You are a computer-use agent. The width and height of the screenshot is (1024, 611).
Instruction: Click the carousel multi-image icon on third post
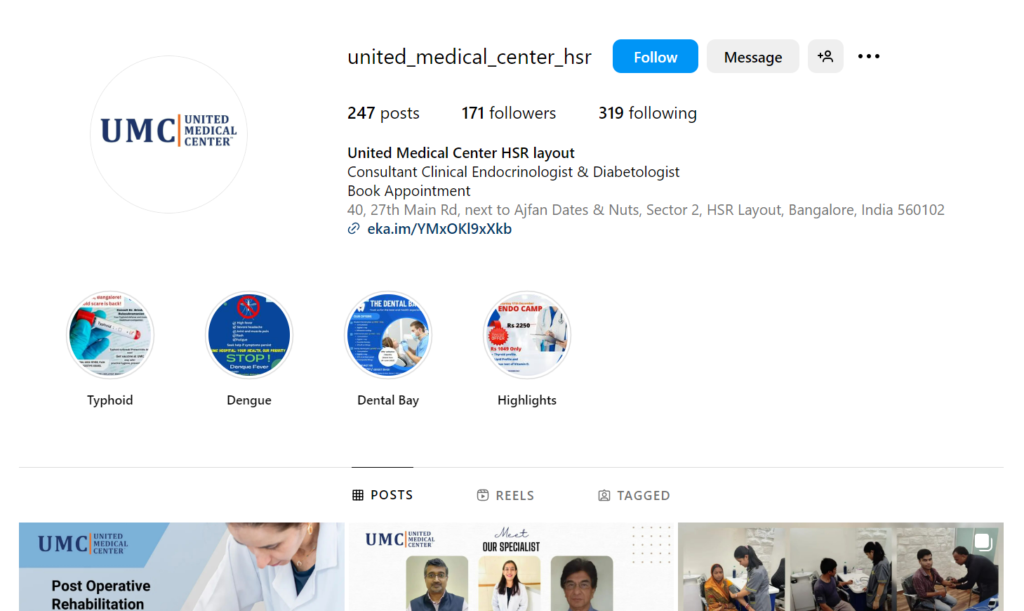tap(982, 542)
